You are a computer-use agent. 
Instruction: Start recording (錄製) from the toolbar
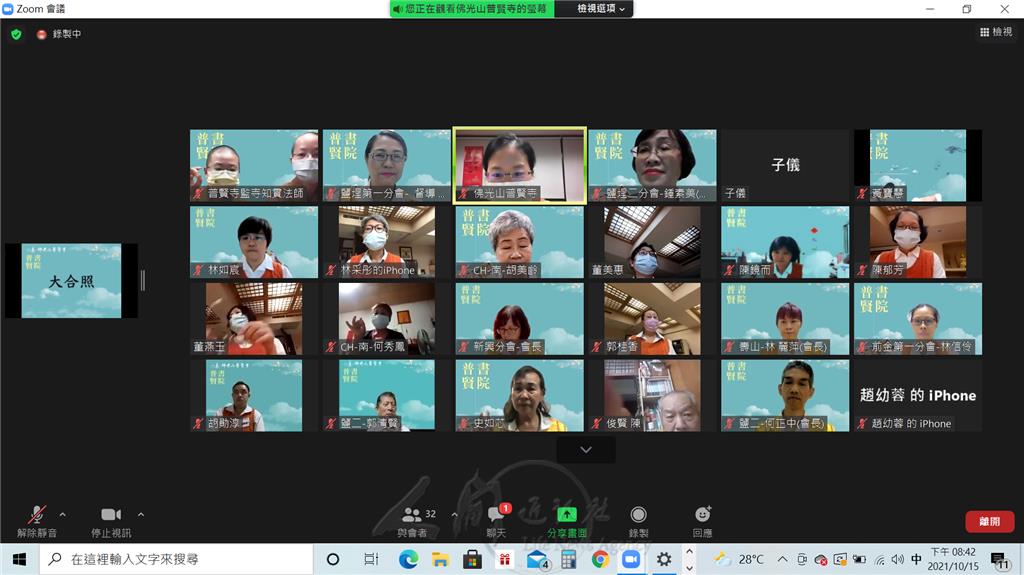click(x=638, y=521)
